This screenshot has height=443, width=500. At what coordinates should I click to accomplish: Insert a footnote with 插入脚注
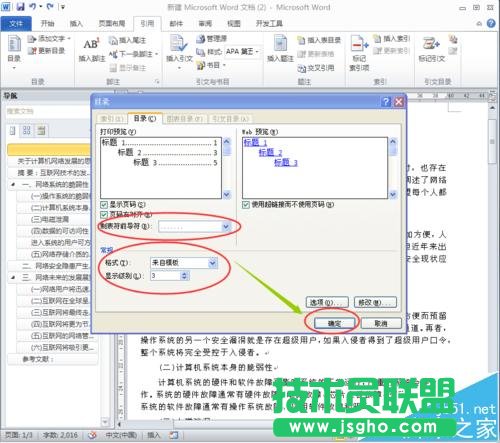(x=92, y=49)
